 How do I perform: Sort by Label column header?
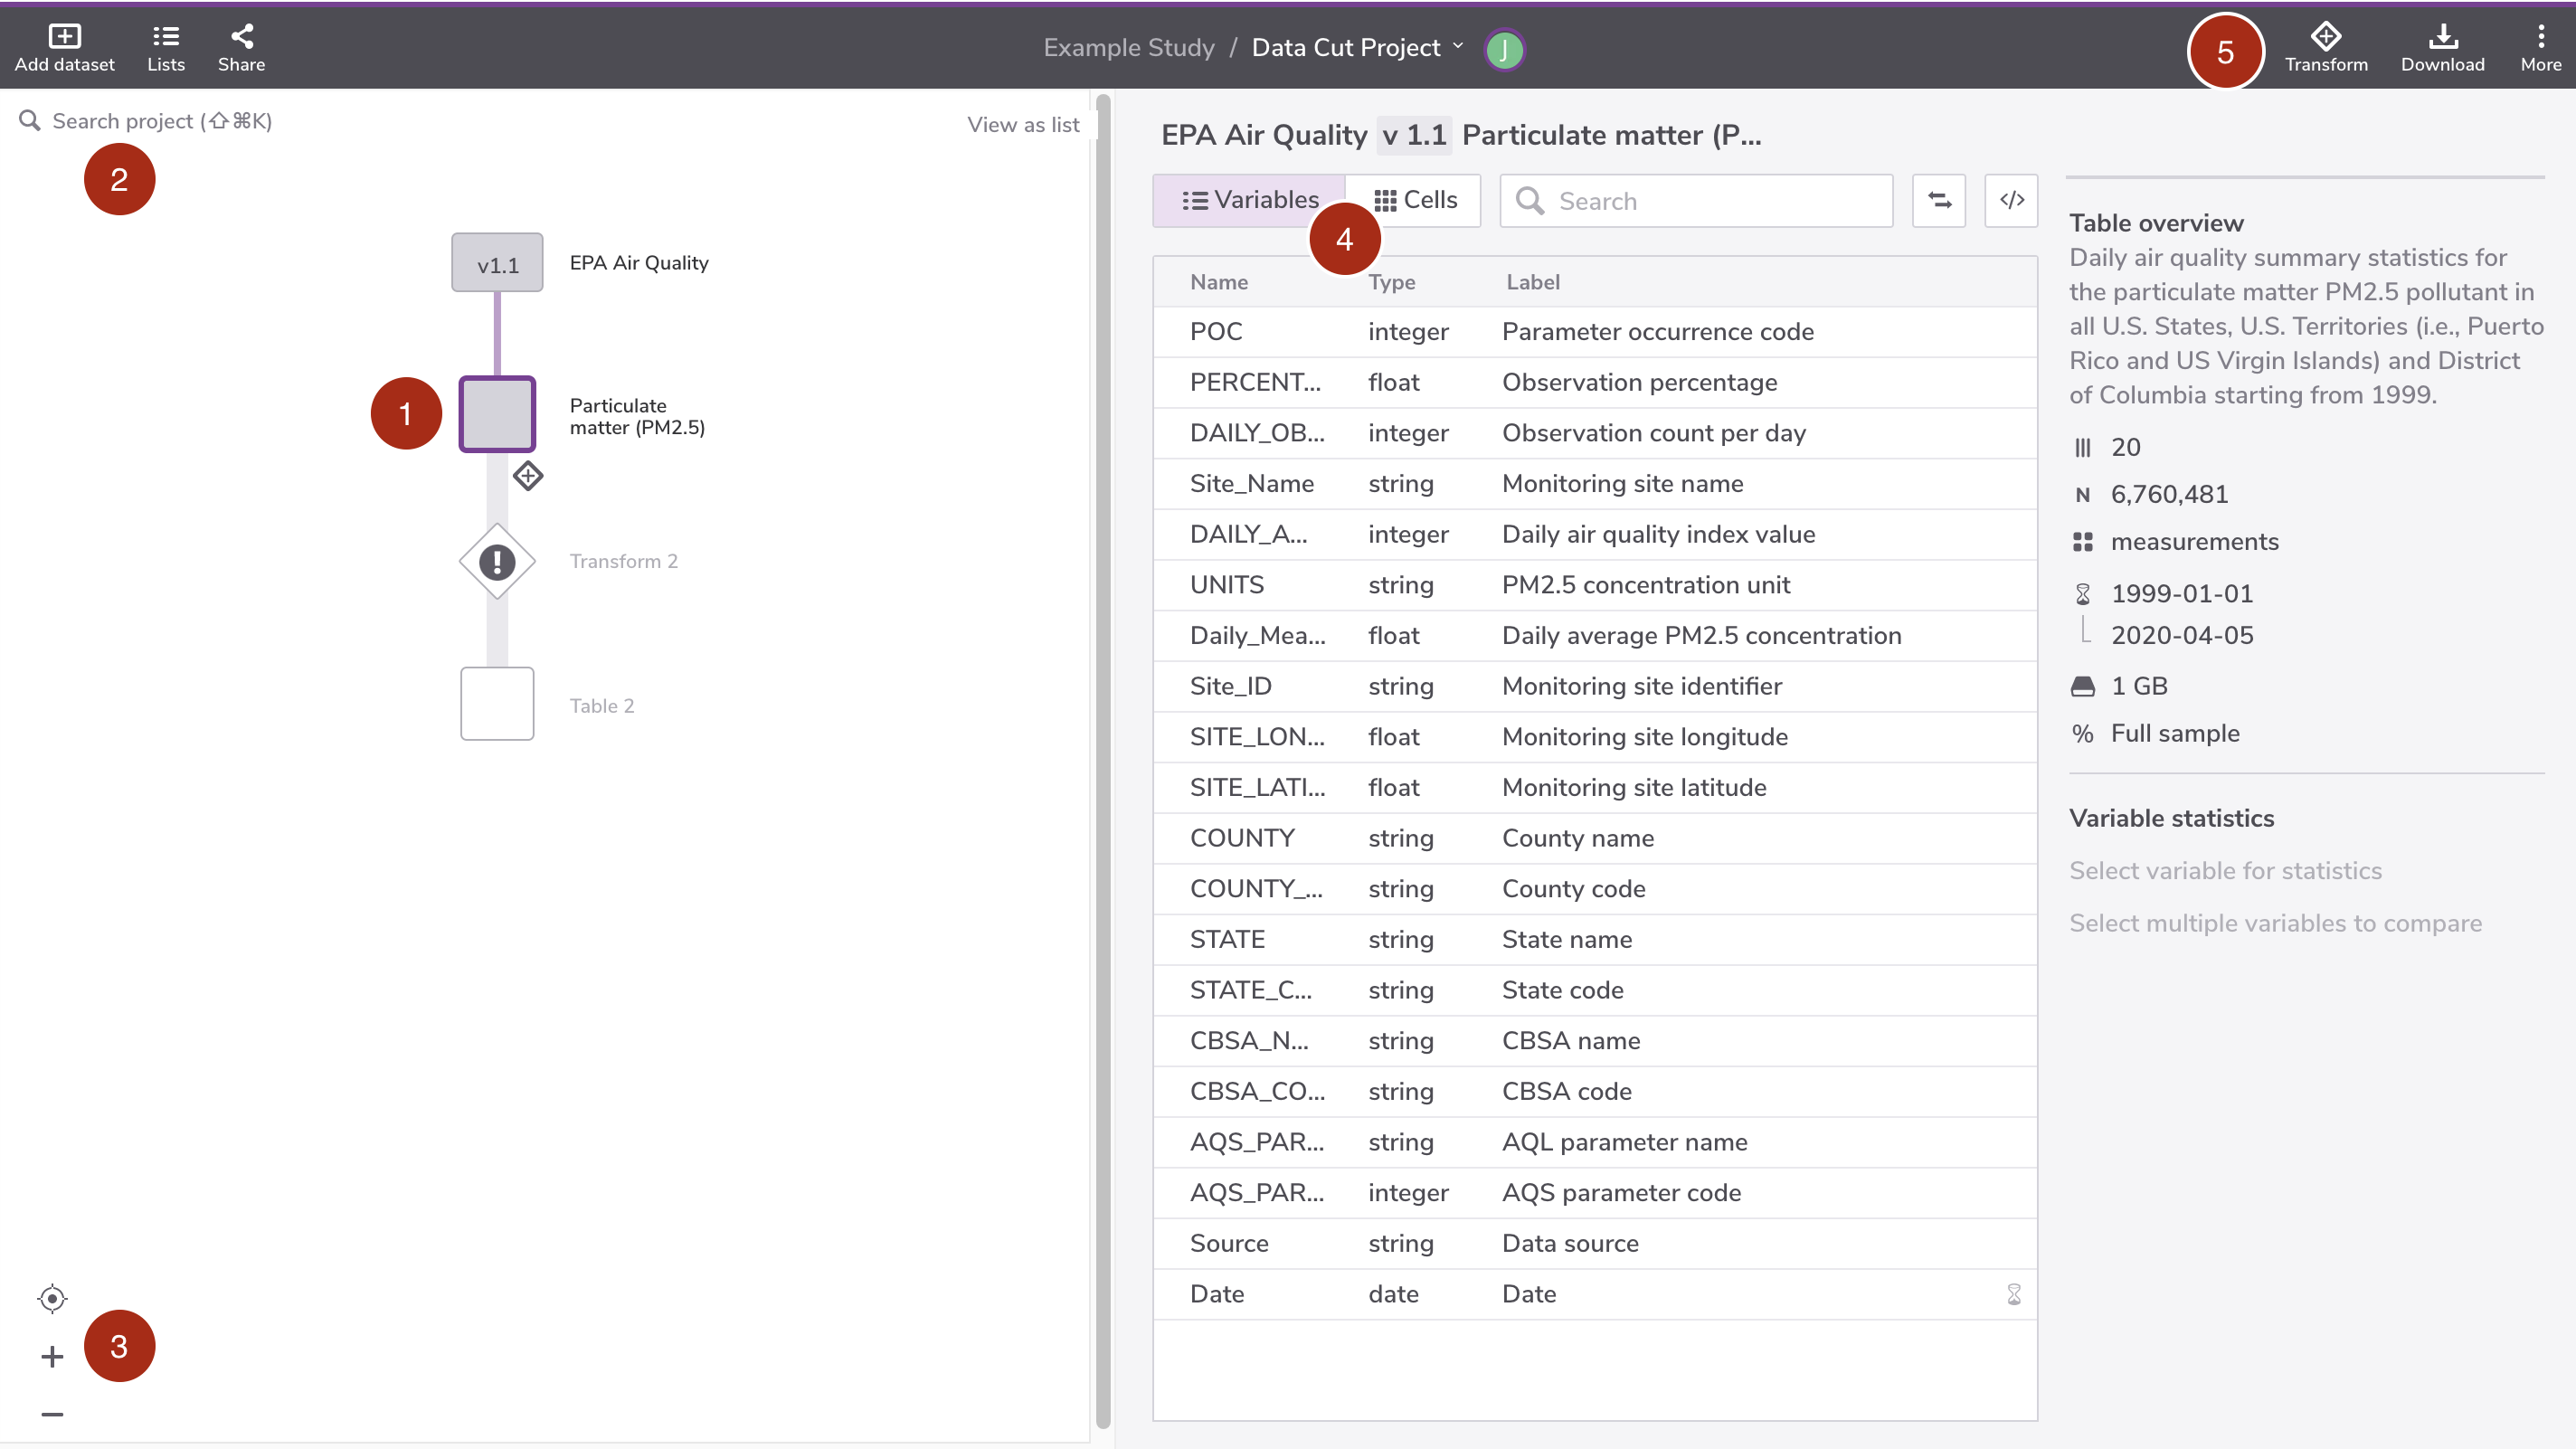pyautogui.click(x=1532, y=282)
